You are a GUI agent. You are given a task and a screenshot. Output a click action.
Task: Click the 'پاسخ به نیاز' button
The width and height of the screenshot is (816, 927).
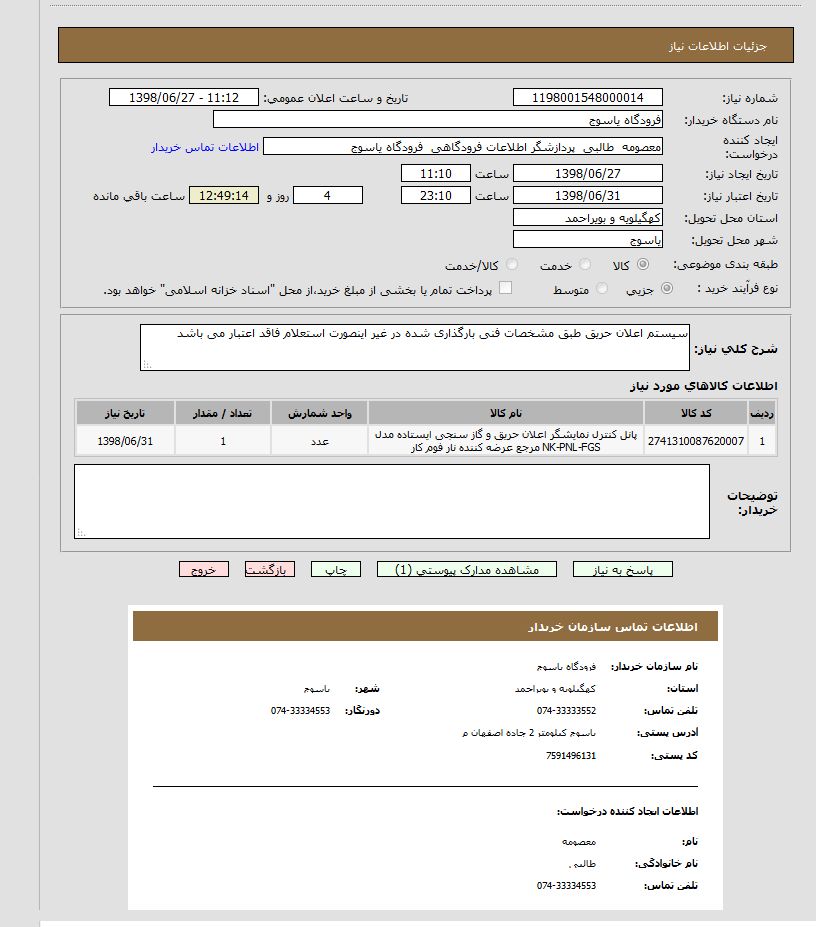(623, 569)
